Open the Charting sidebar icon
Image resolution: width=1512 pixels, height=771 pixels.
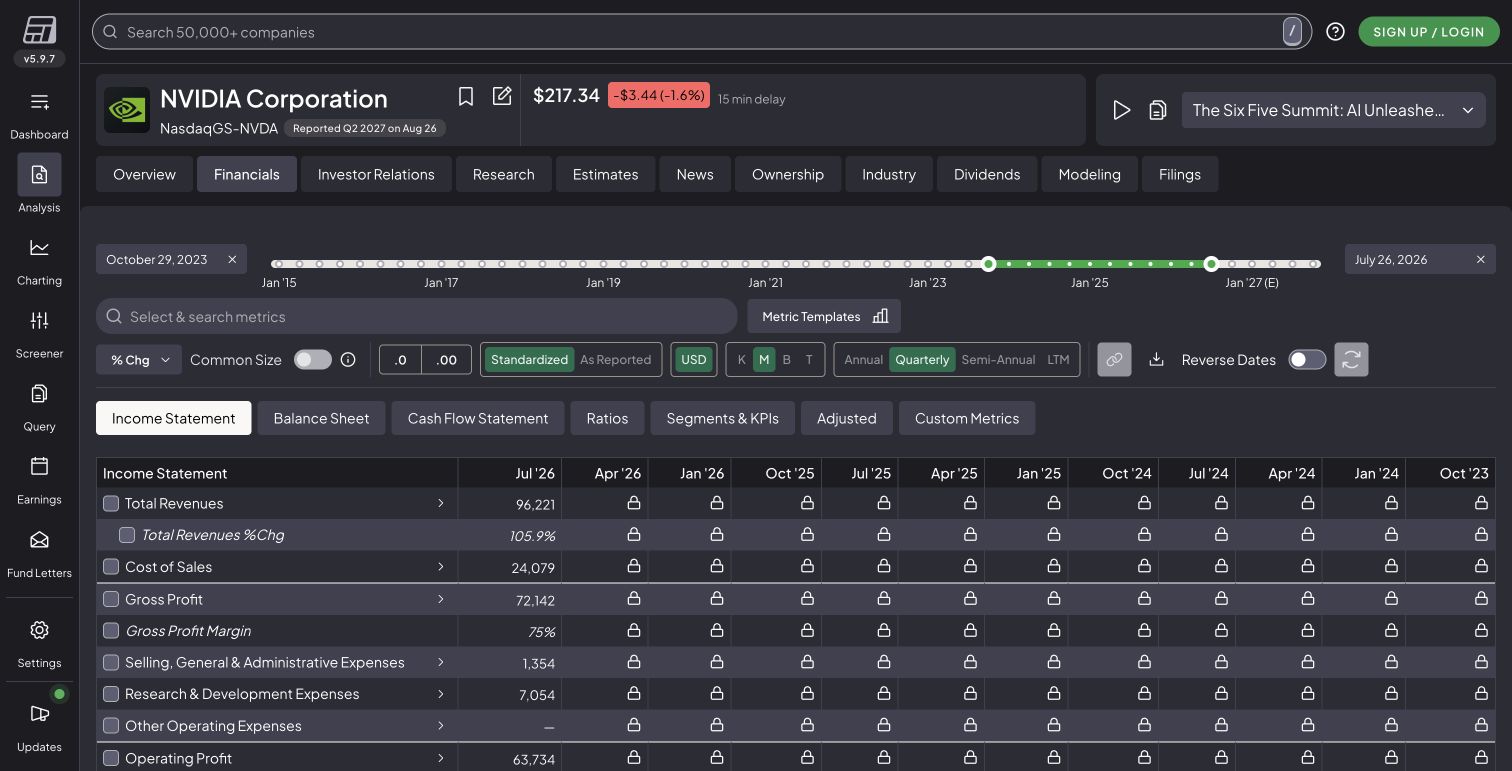point(39,247)
